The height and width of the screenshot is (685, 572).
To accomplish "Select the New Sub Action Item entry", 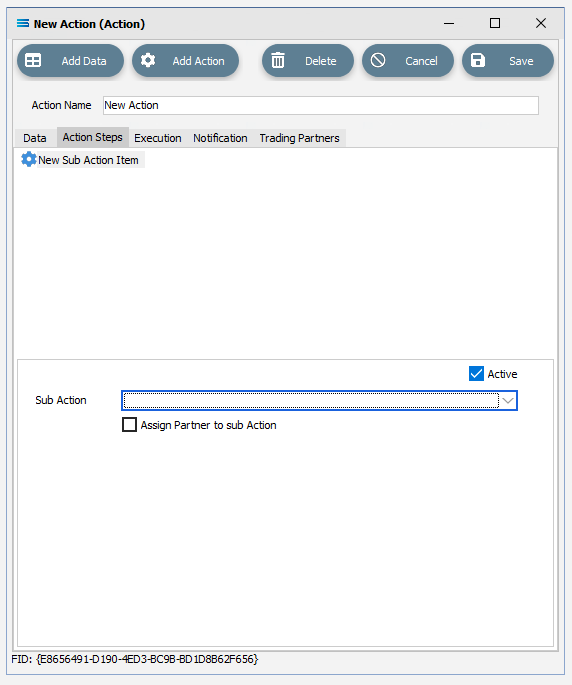I will click(88, 160).
